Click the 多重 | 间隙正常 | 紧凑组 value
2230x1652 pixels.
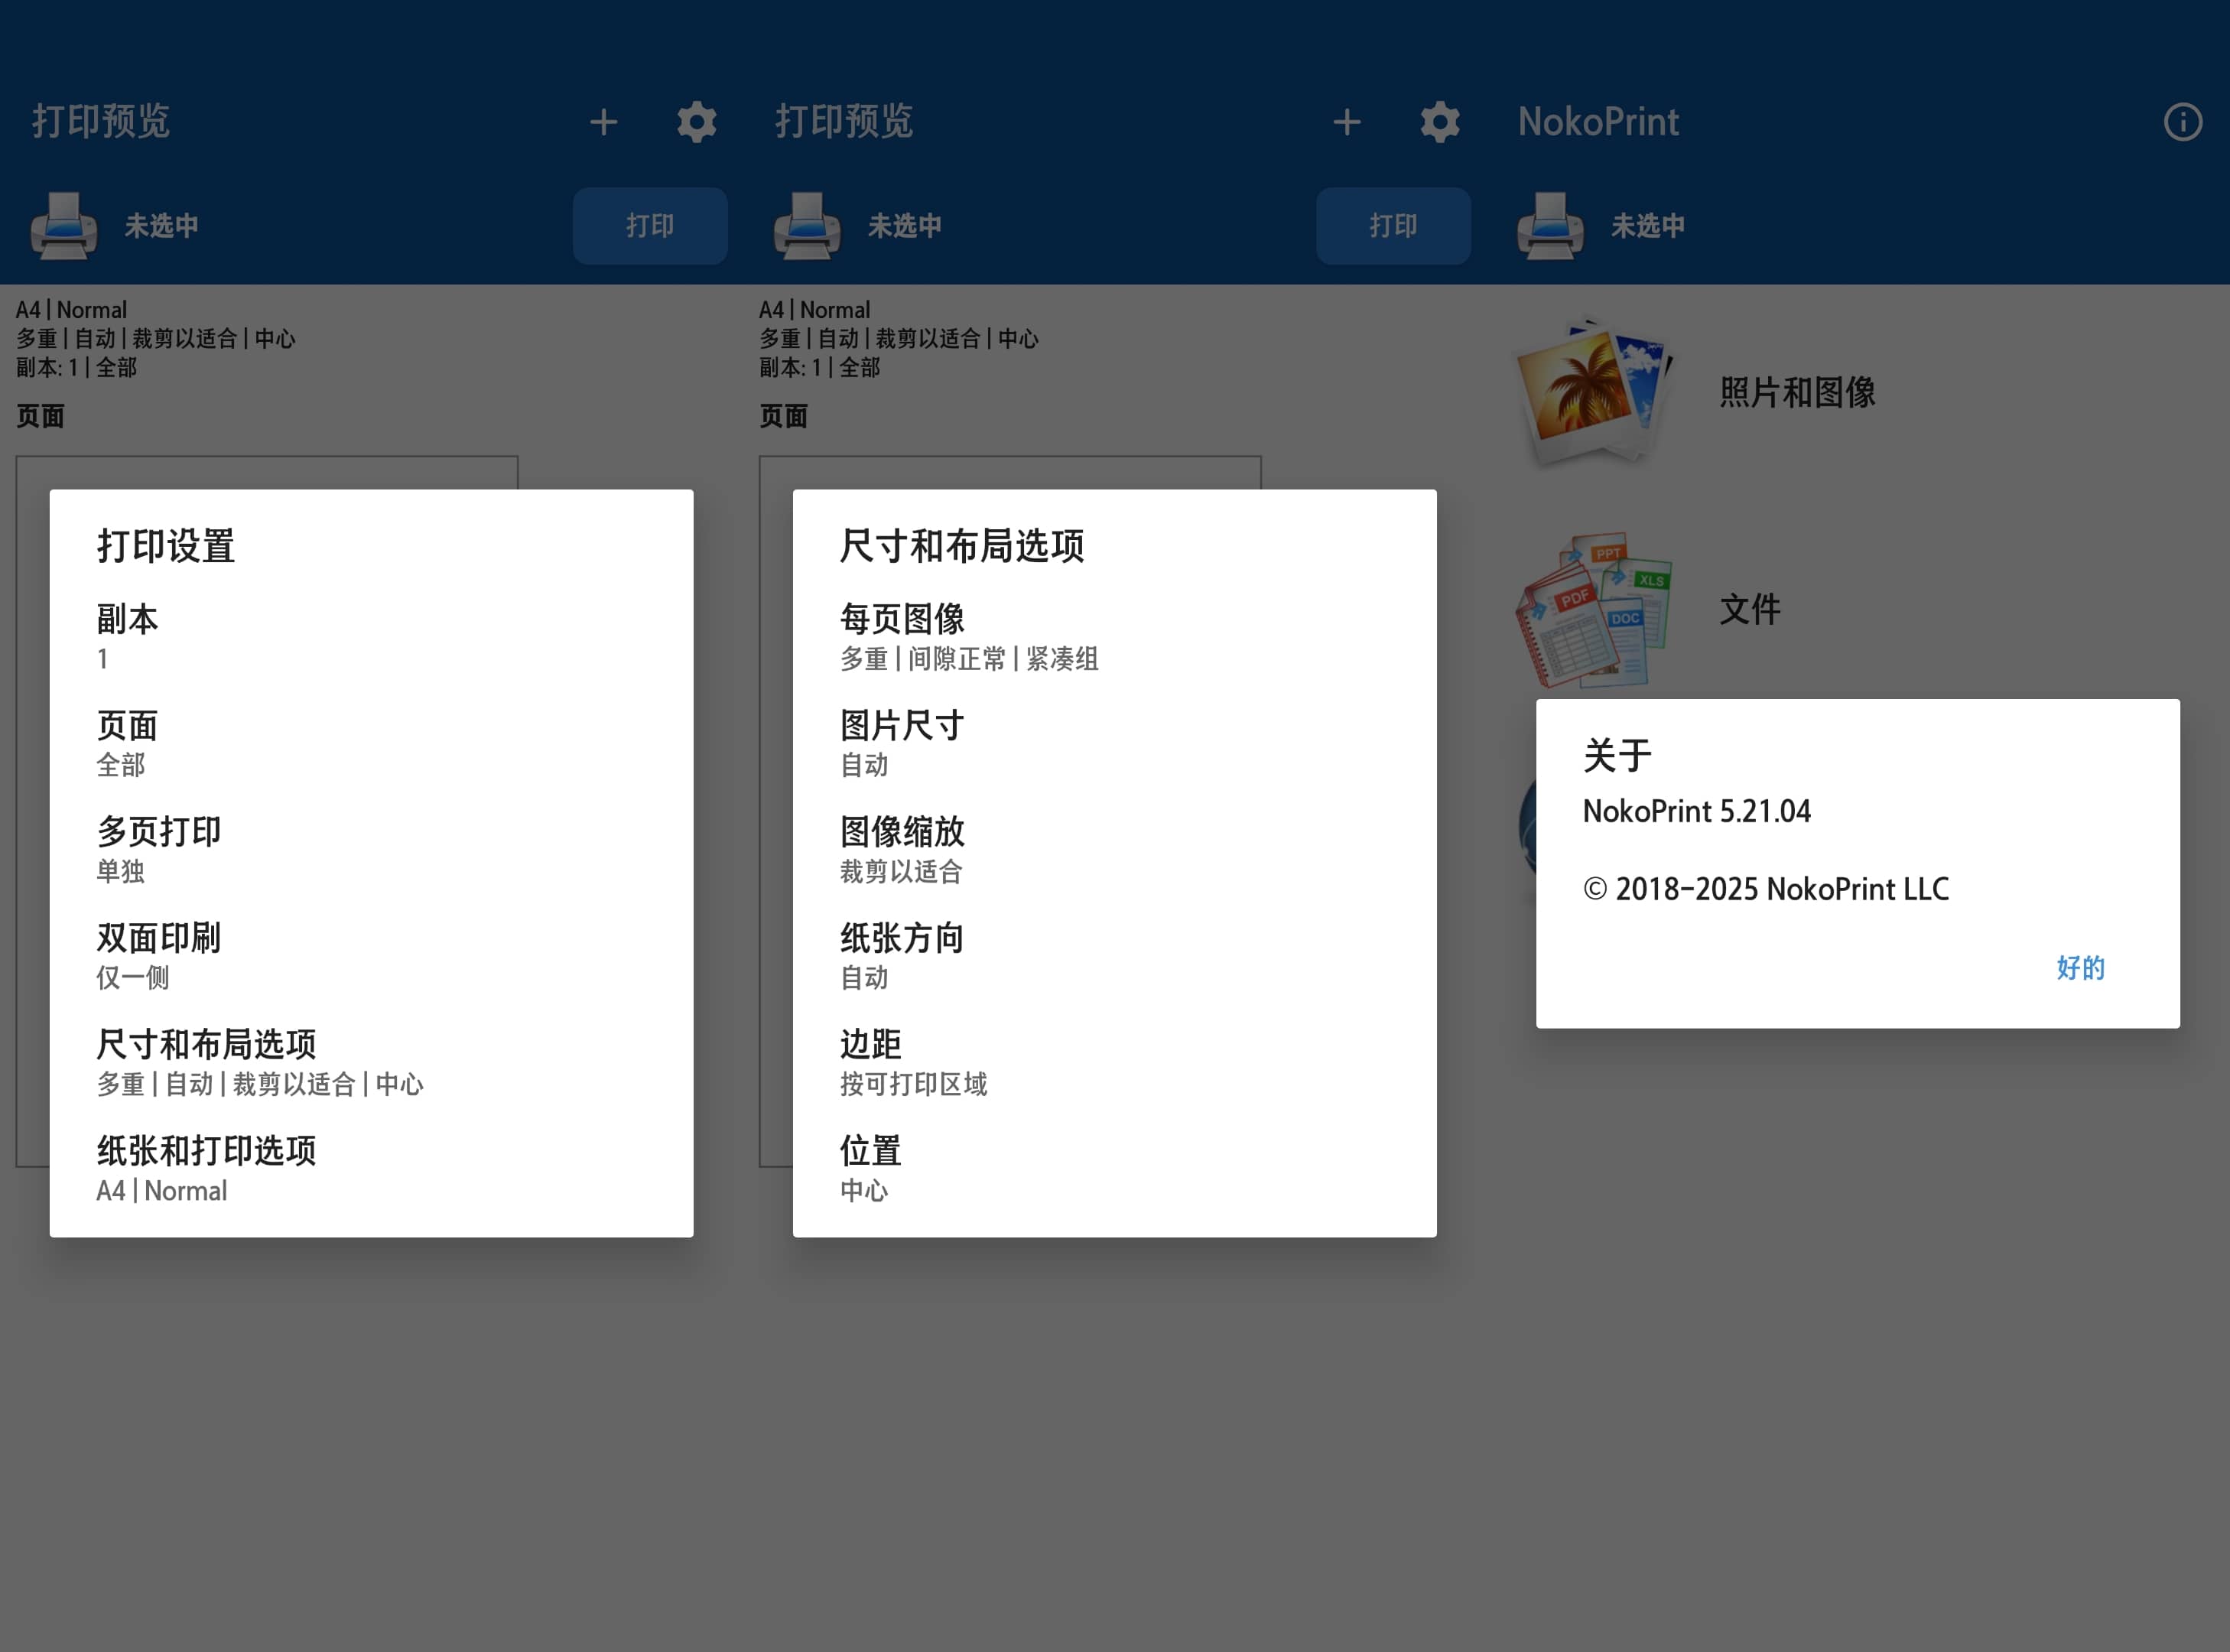[969, 659]
